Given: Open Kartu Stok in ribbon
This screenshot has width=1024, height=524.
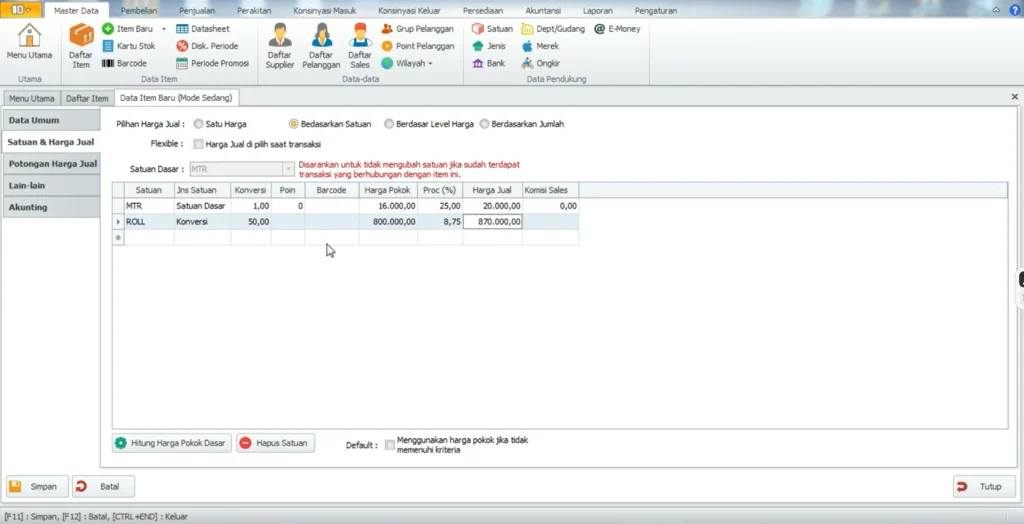Looking at the screenshot, I should (x=129, y=46).
